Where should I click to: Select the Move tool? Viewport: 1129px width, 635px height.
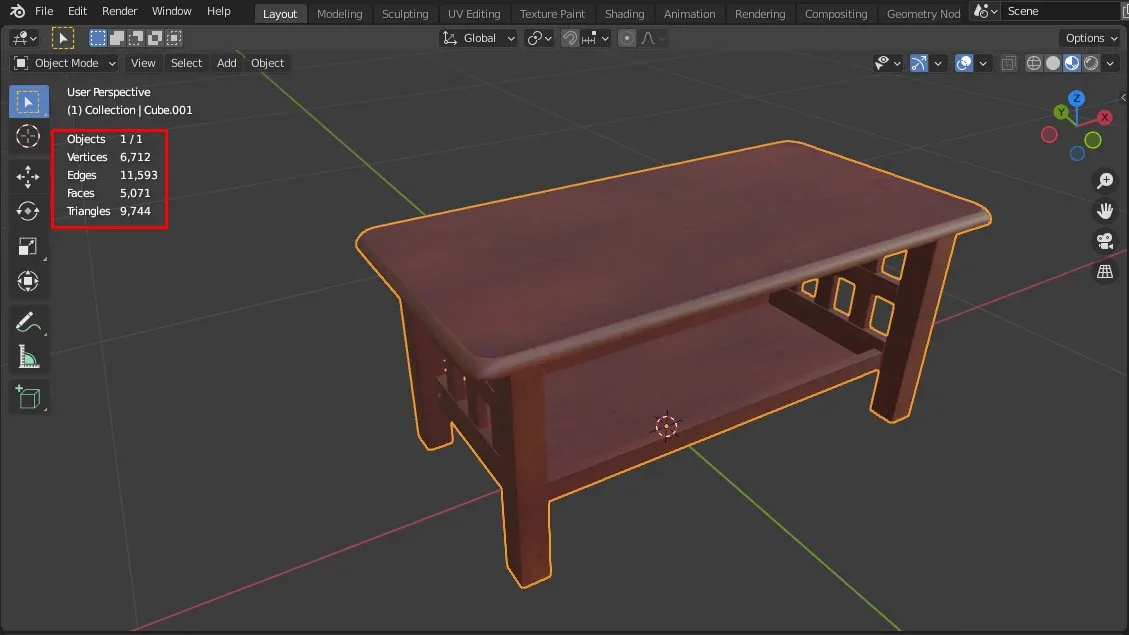(x=28, y=176)
